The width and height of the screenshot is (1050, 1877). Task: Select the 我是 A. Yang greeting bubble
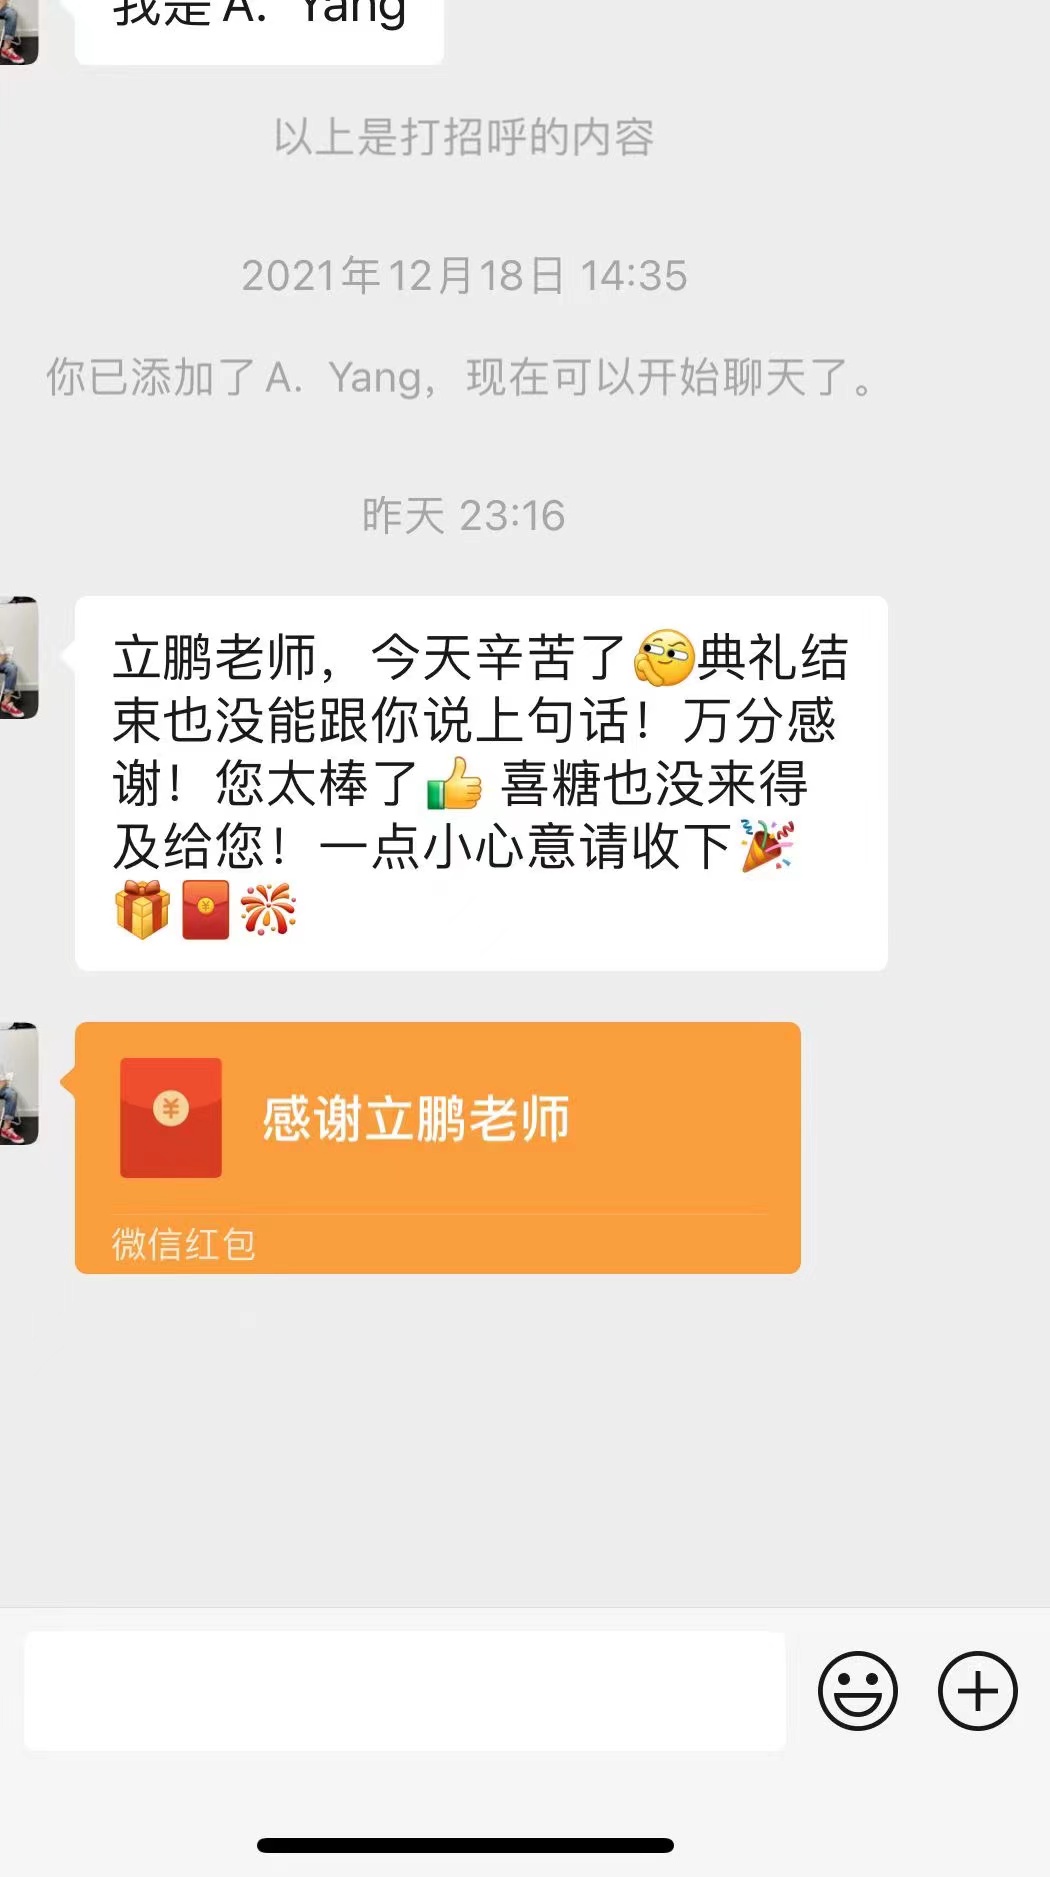click(x=259, y=32)
